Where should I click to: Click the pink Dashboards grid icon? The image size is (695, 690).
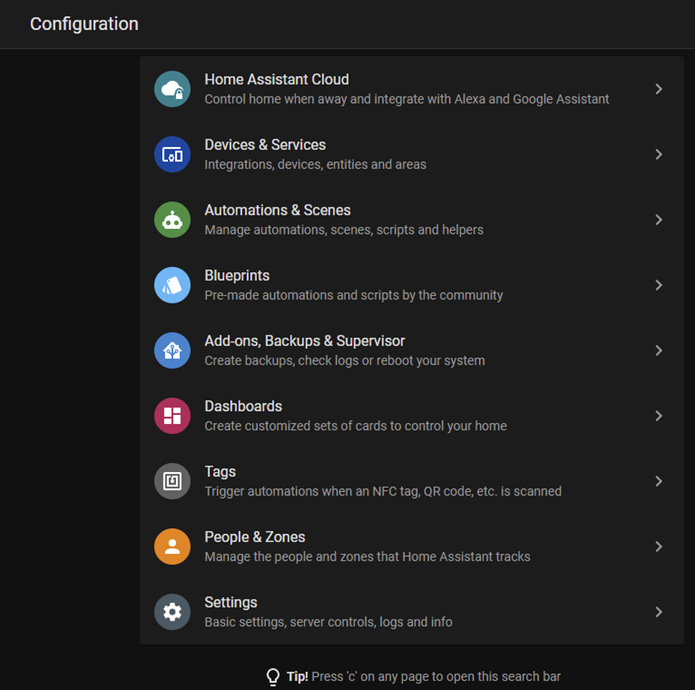click(172, 416)
